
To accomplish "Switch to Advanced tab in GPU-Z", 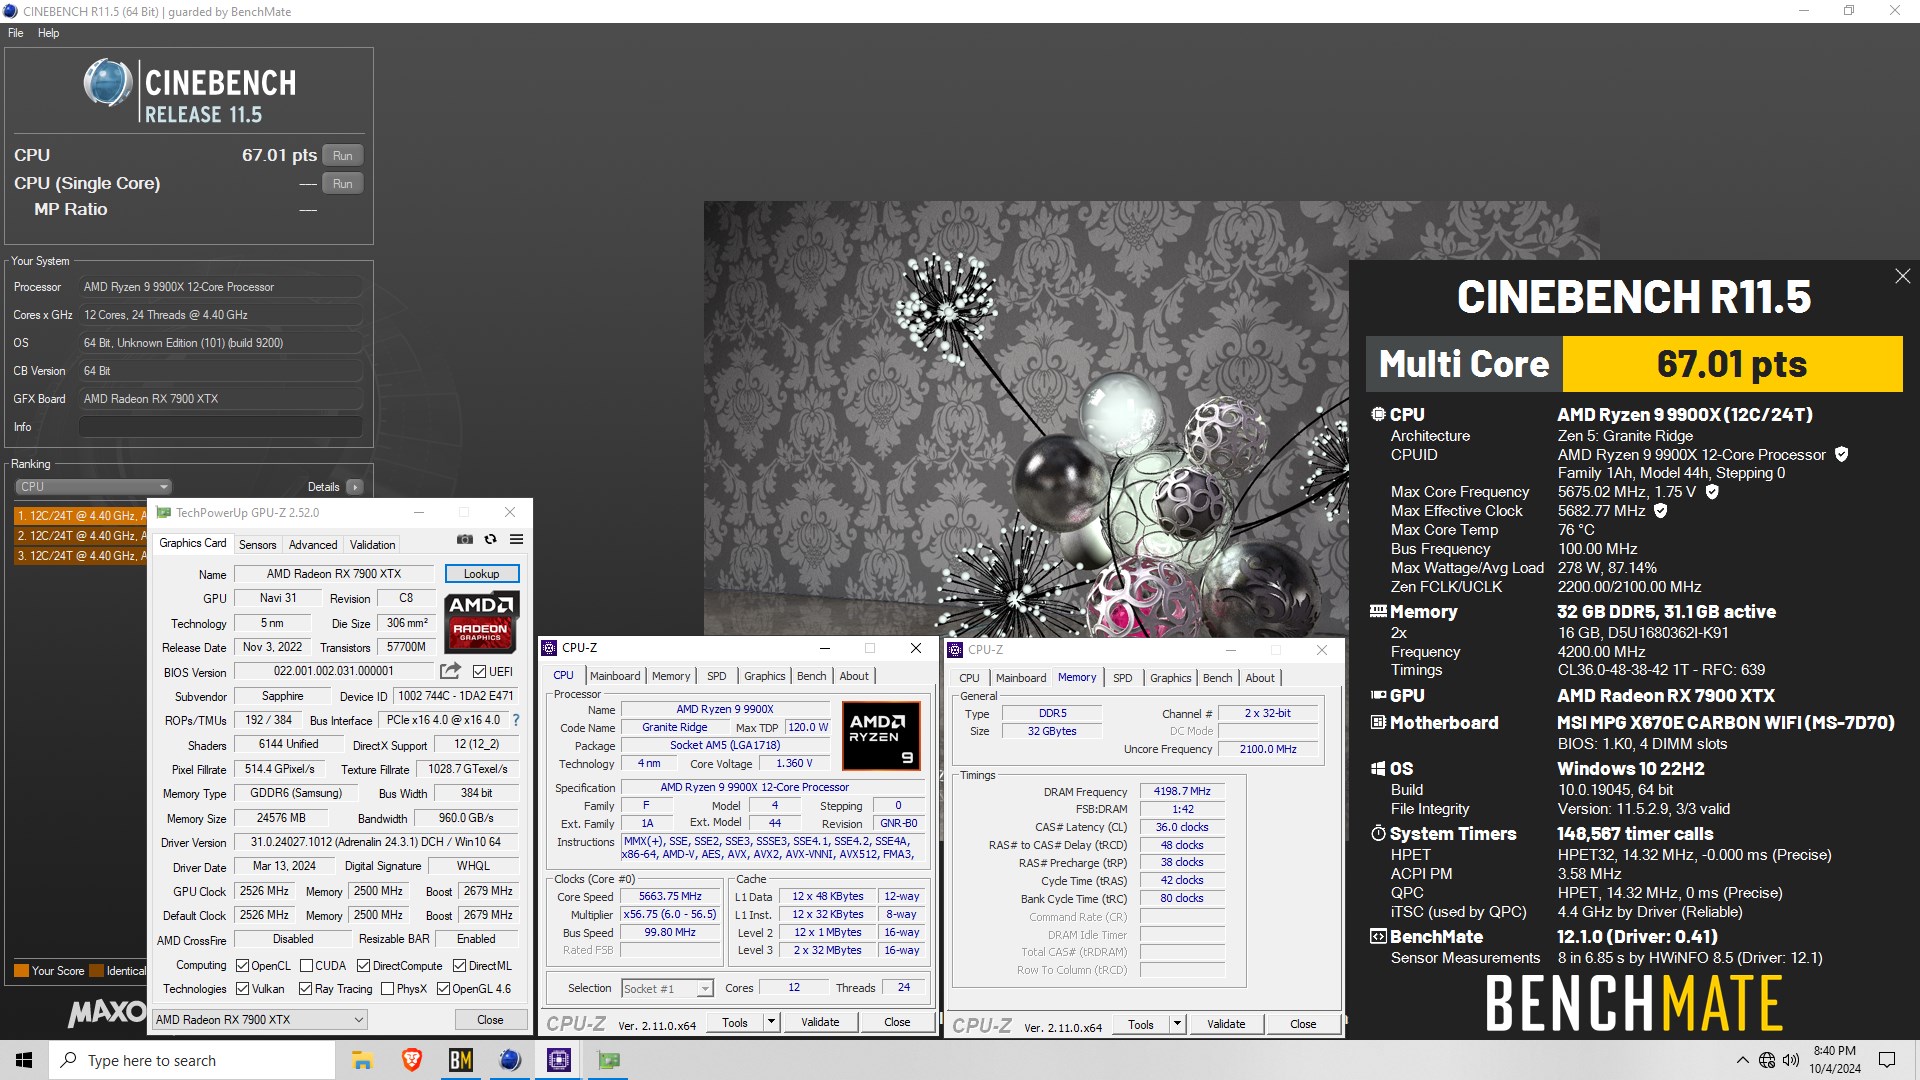I will [313, 545].
